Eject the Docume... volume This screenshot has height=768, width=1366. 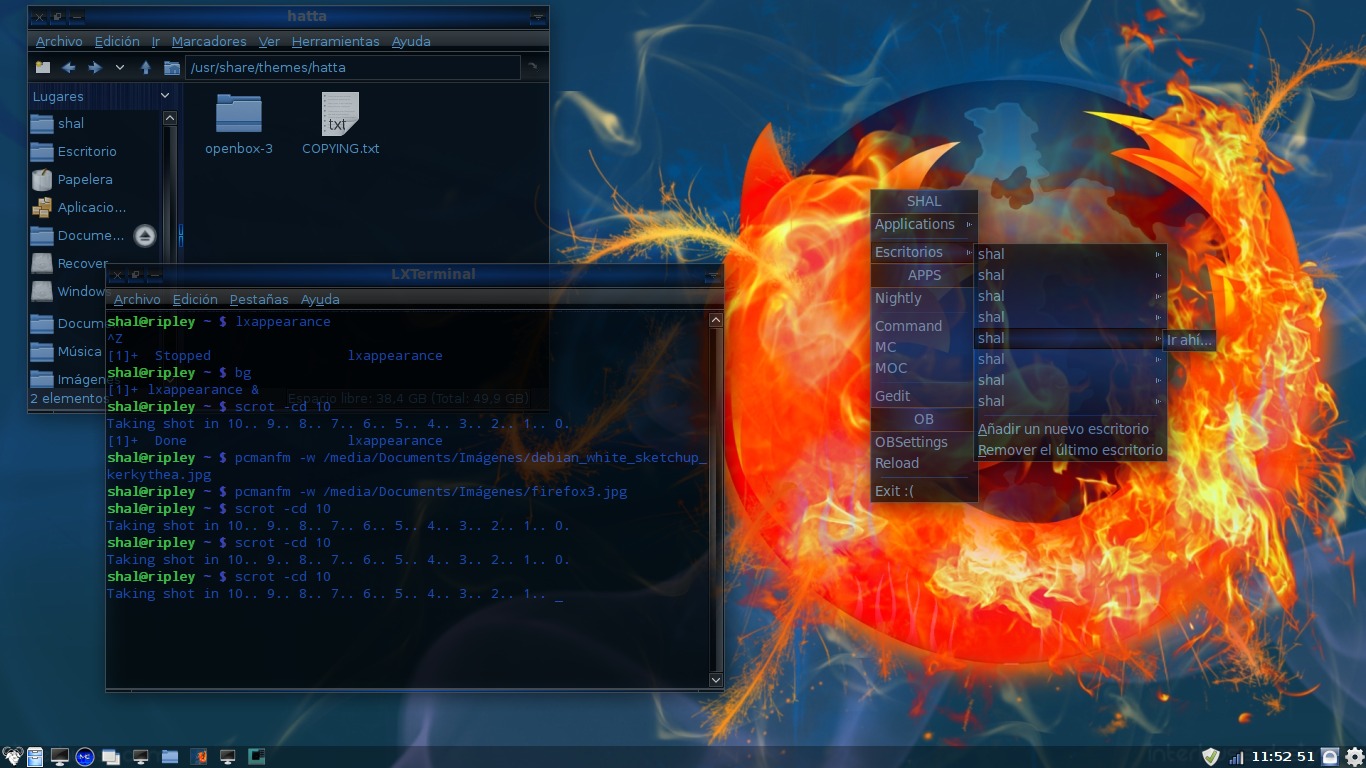coord(145,236)
